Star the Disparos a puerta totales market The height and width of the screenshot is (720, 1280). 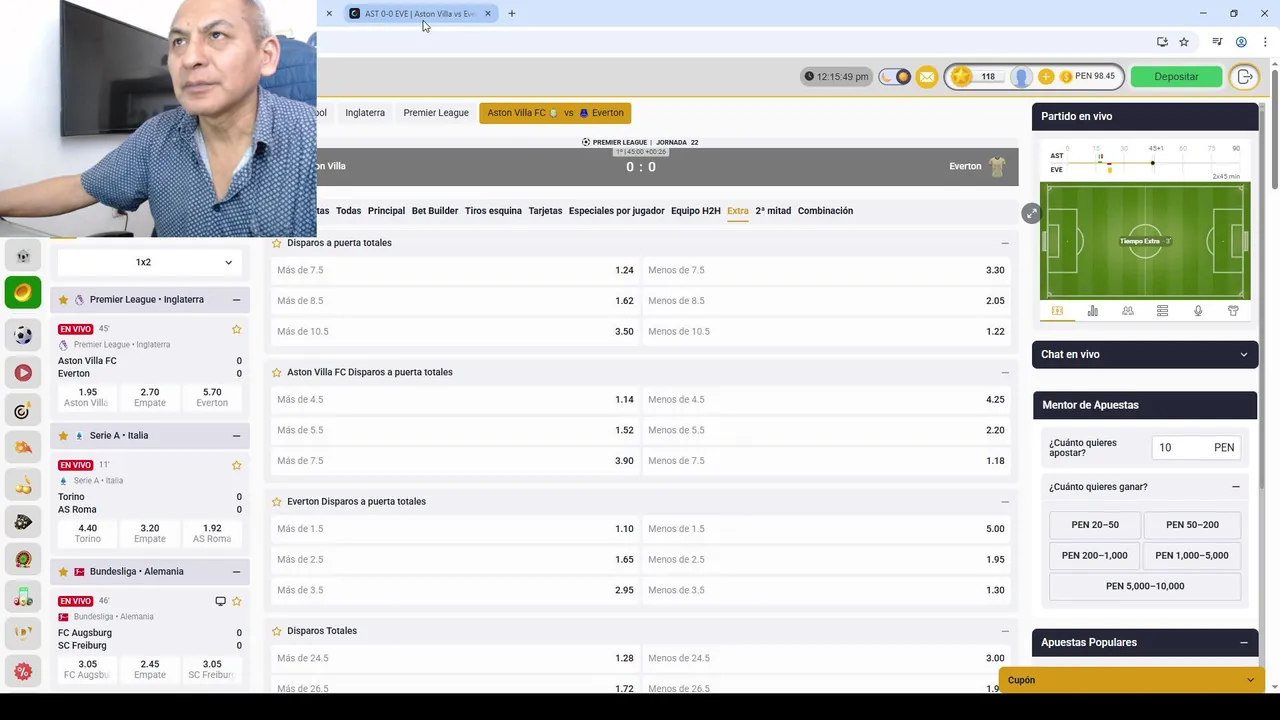(x=277, y=243)
